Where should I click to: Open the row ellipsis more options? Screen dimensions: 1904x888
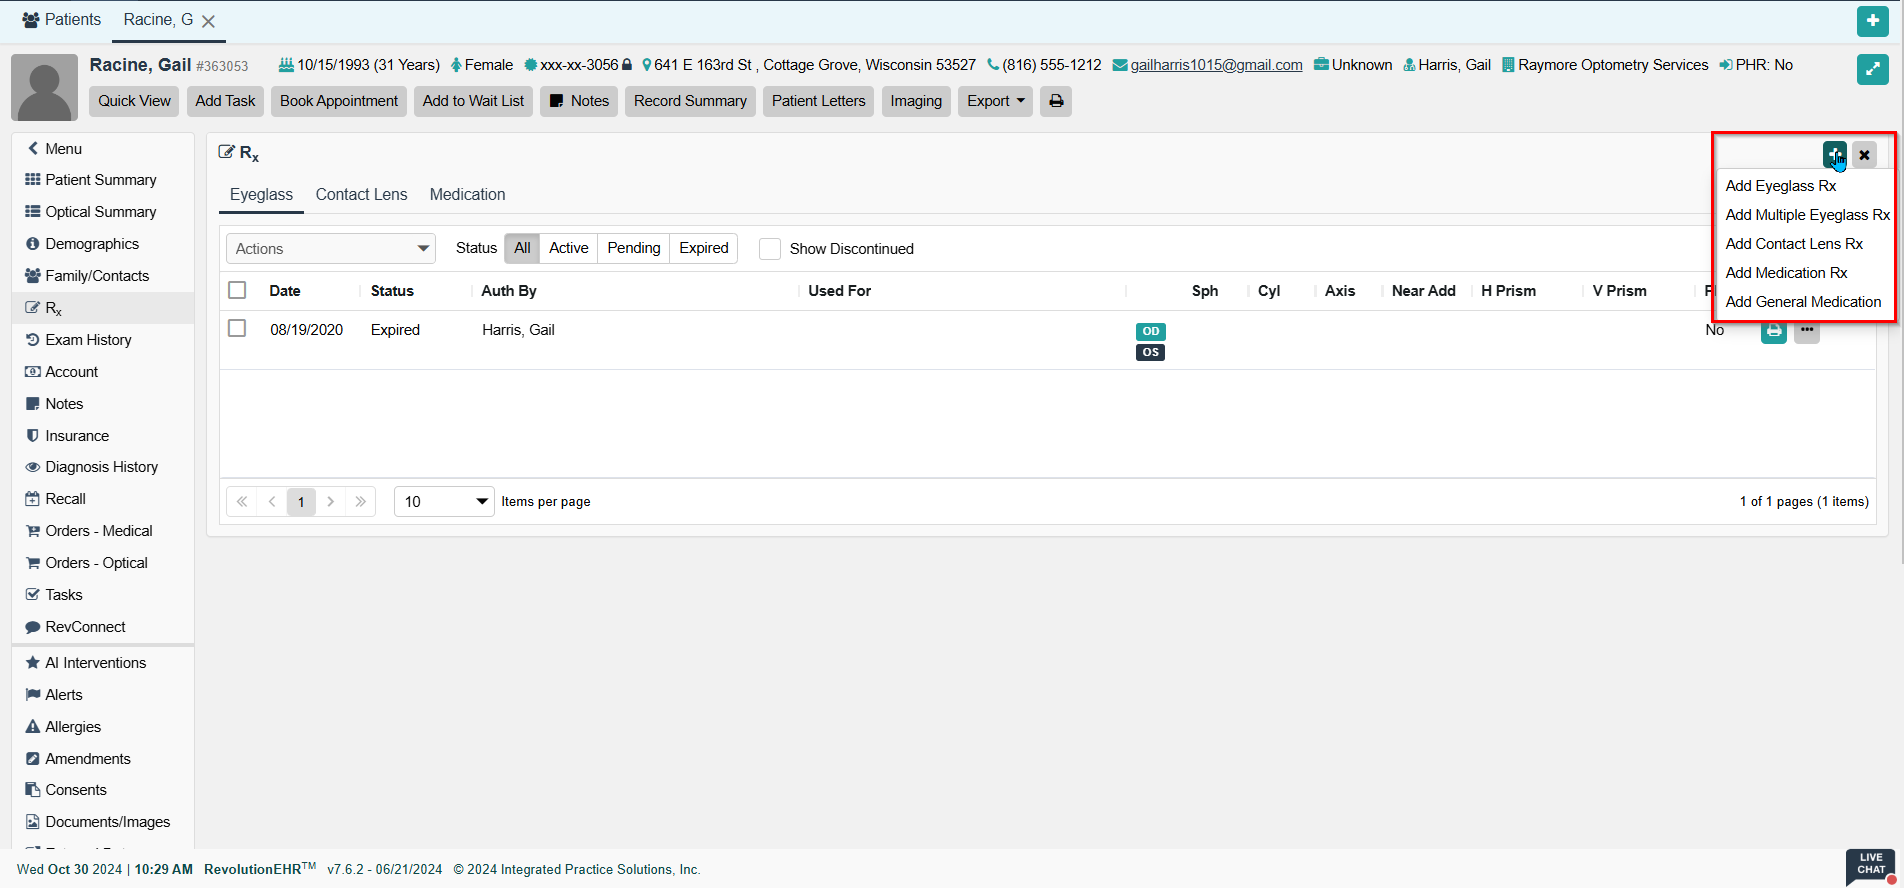(x=1807, y=331)
